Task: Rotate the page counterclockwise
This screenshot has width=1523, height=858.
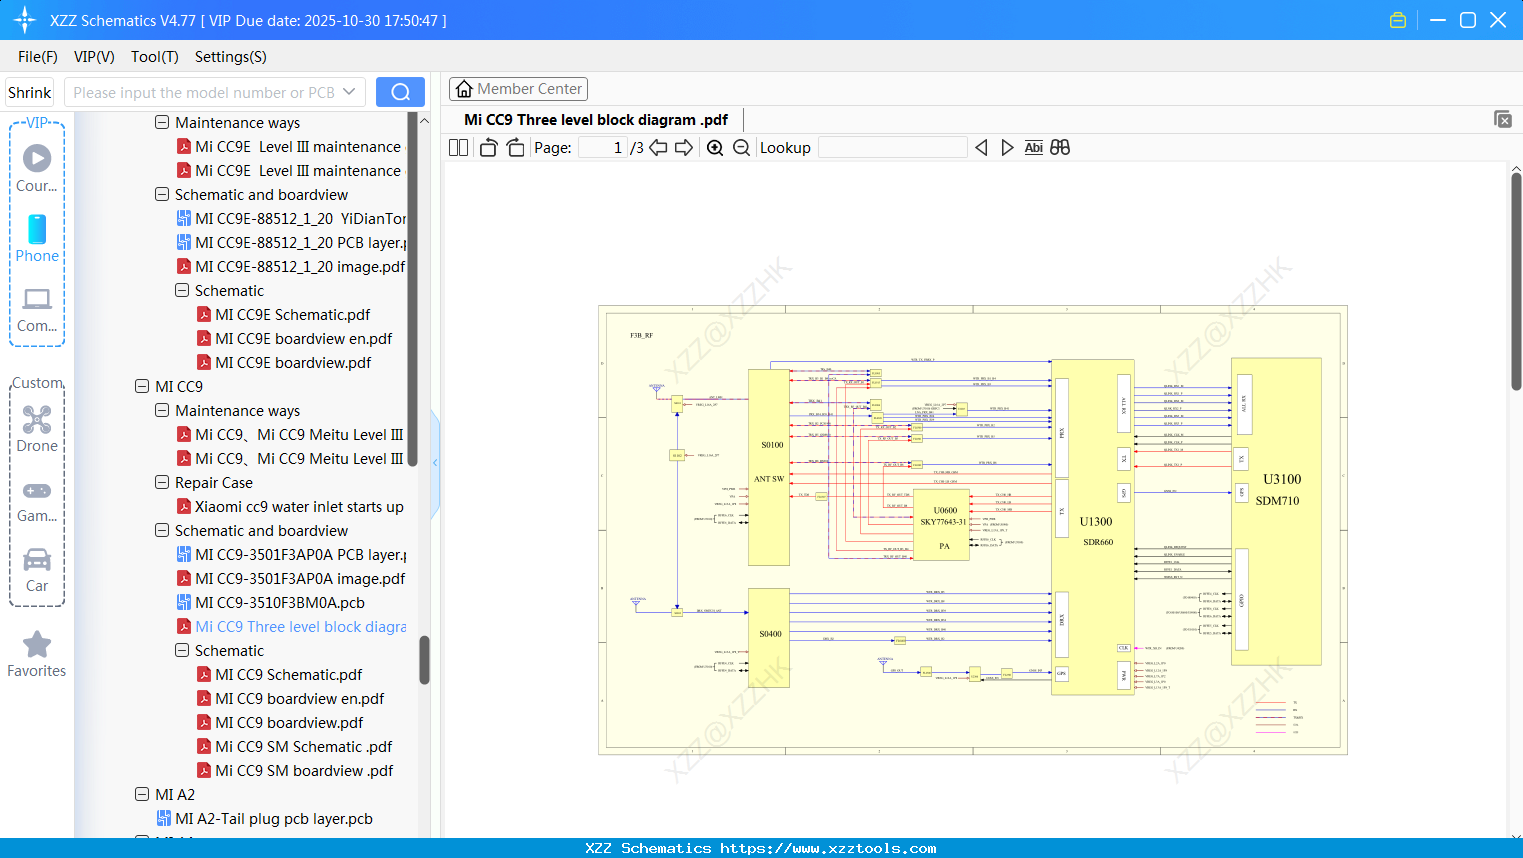Action: pyautogui.click(x=487, y=147)
